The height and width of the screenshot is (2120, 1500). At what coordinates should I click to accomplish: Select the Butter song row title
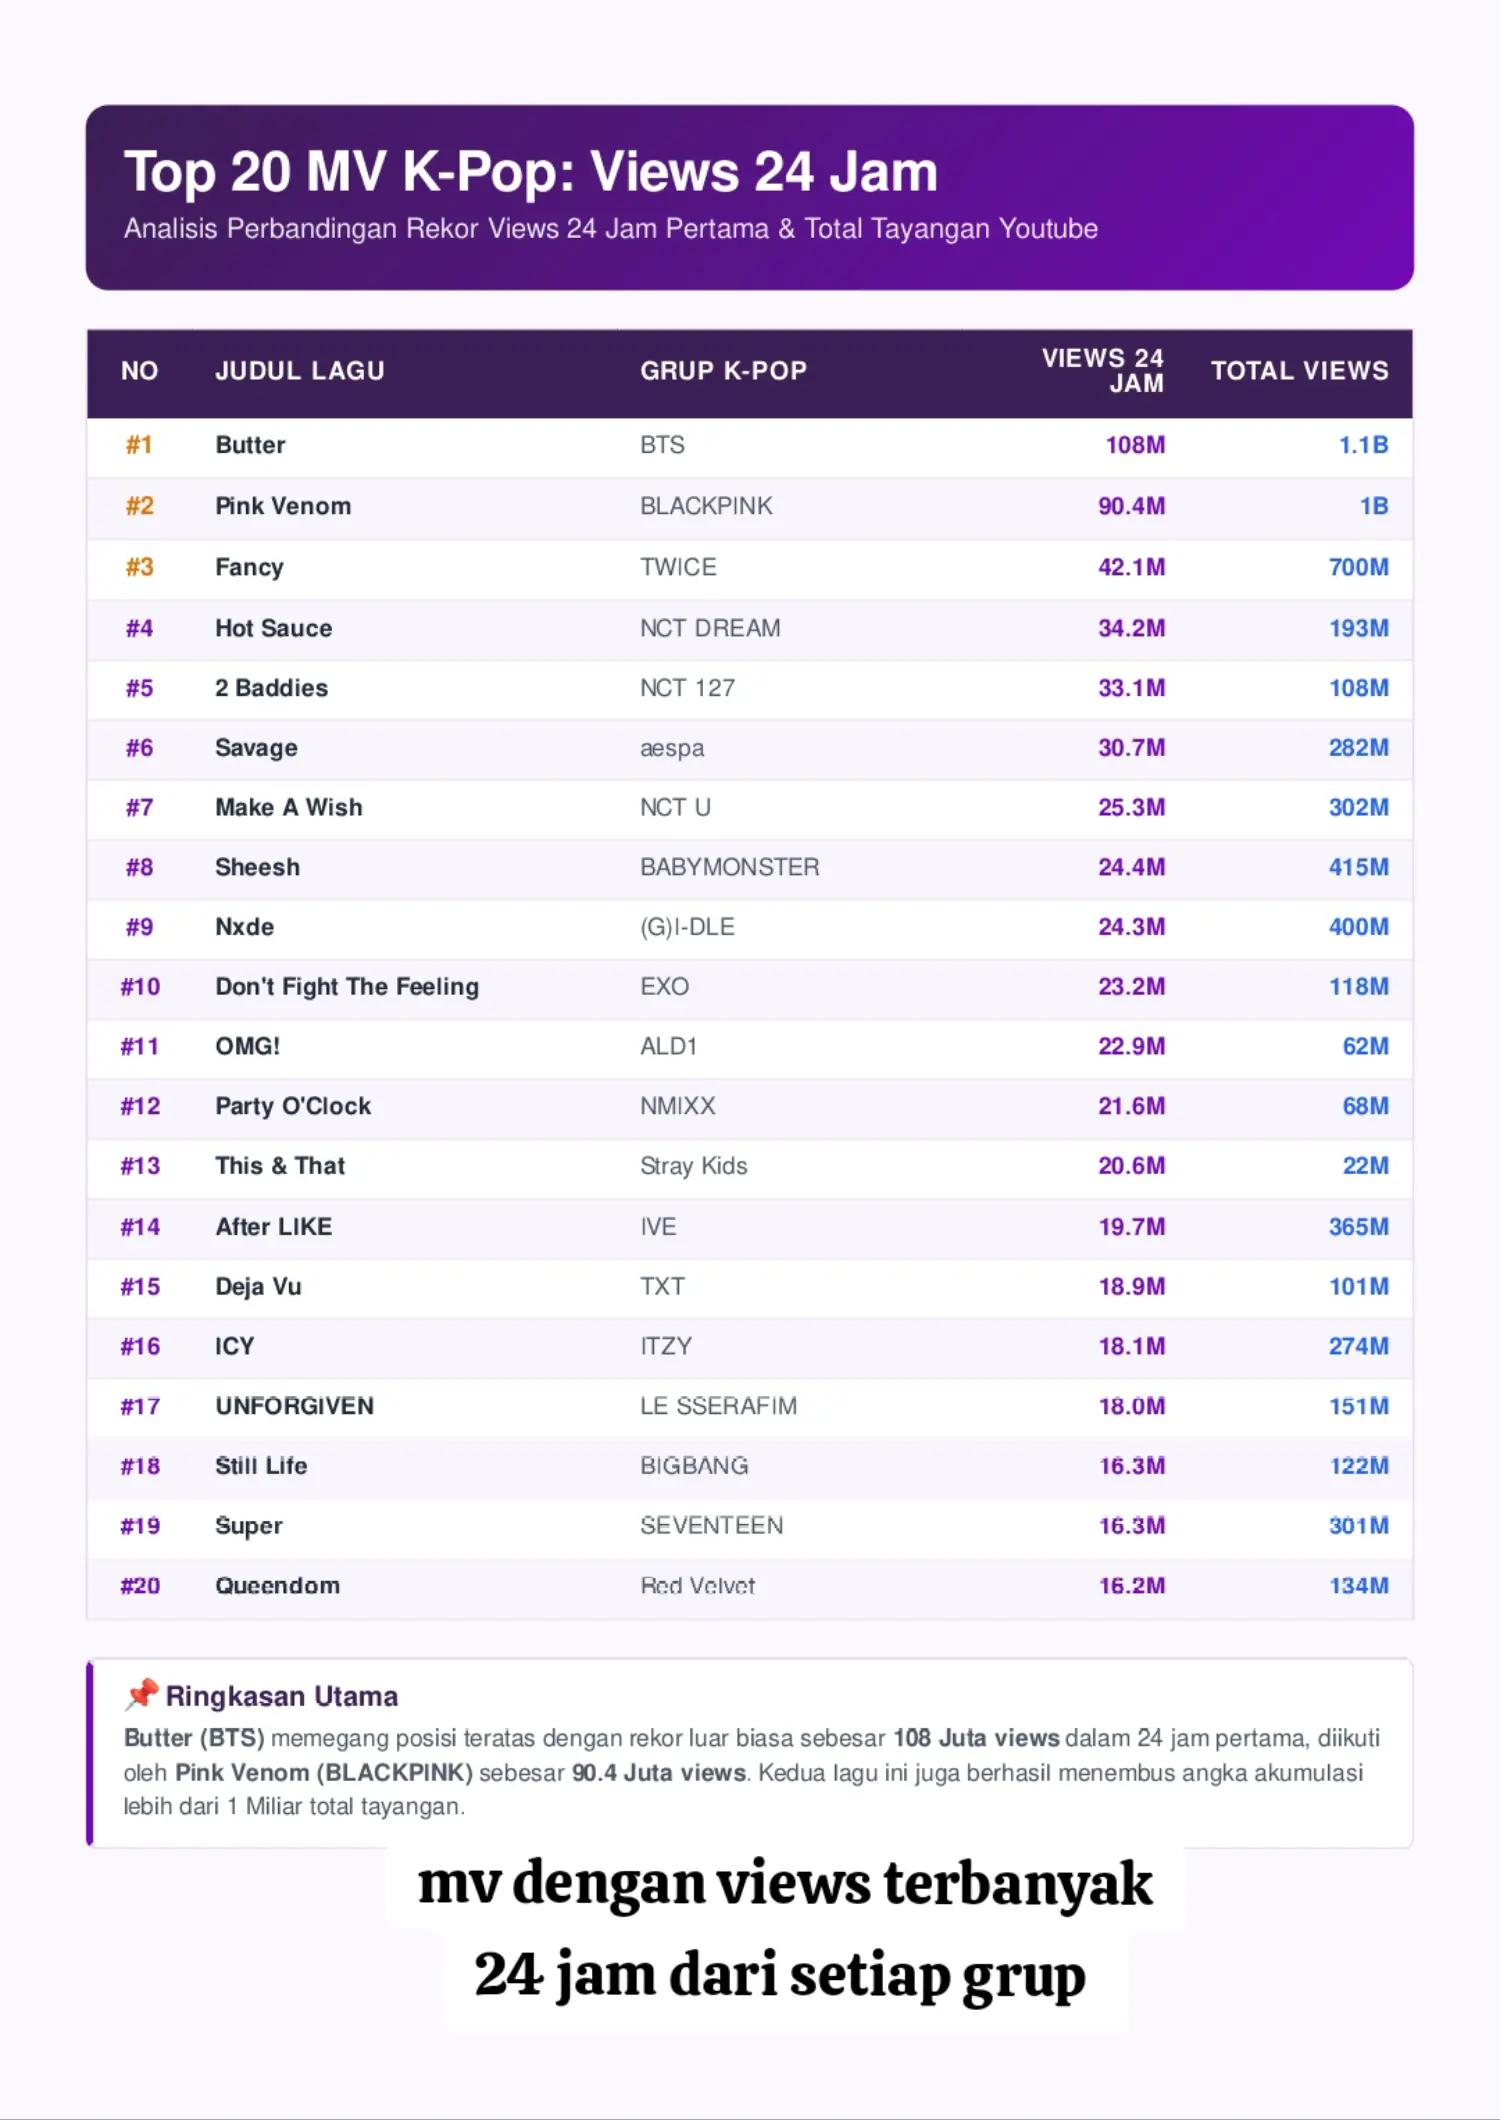pyautogui.click(x=250, y=445)
